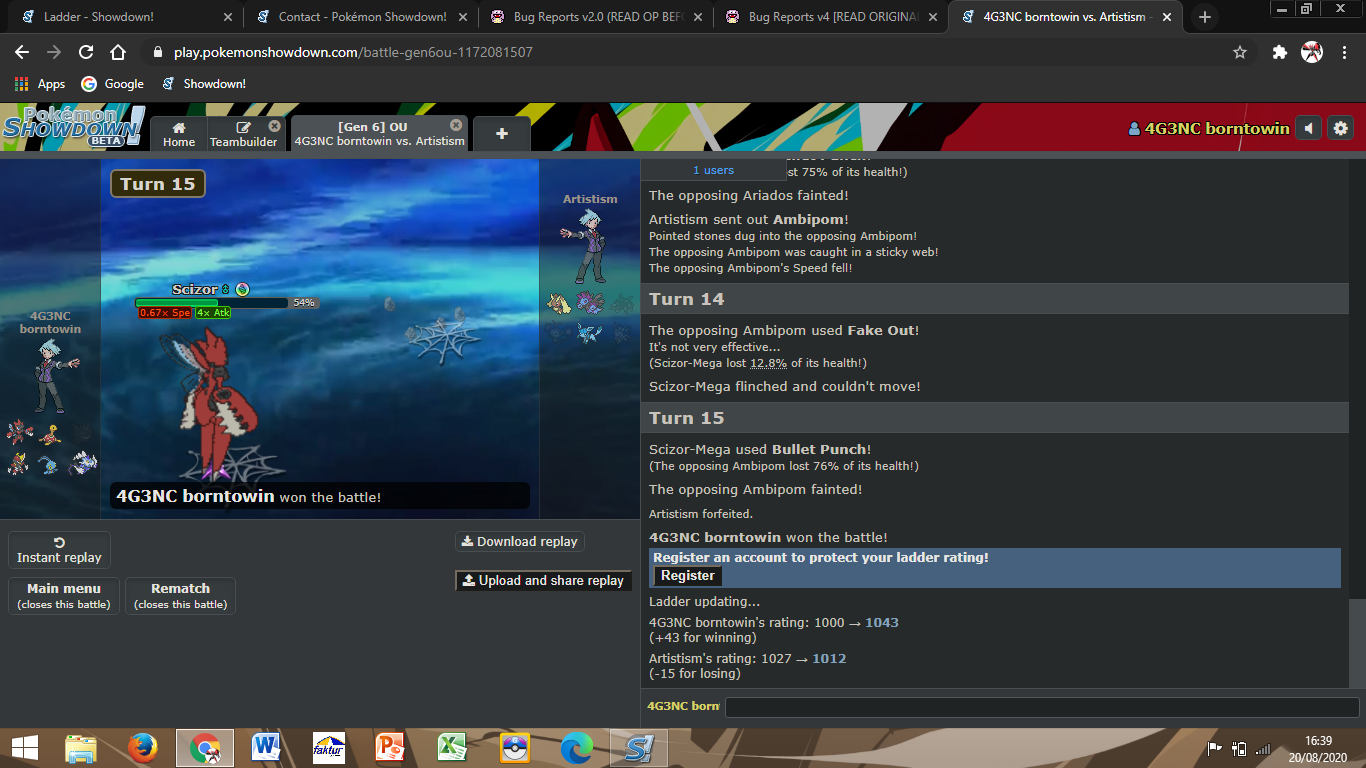Click the new rating value 1043

click(x=882, y=622)
